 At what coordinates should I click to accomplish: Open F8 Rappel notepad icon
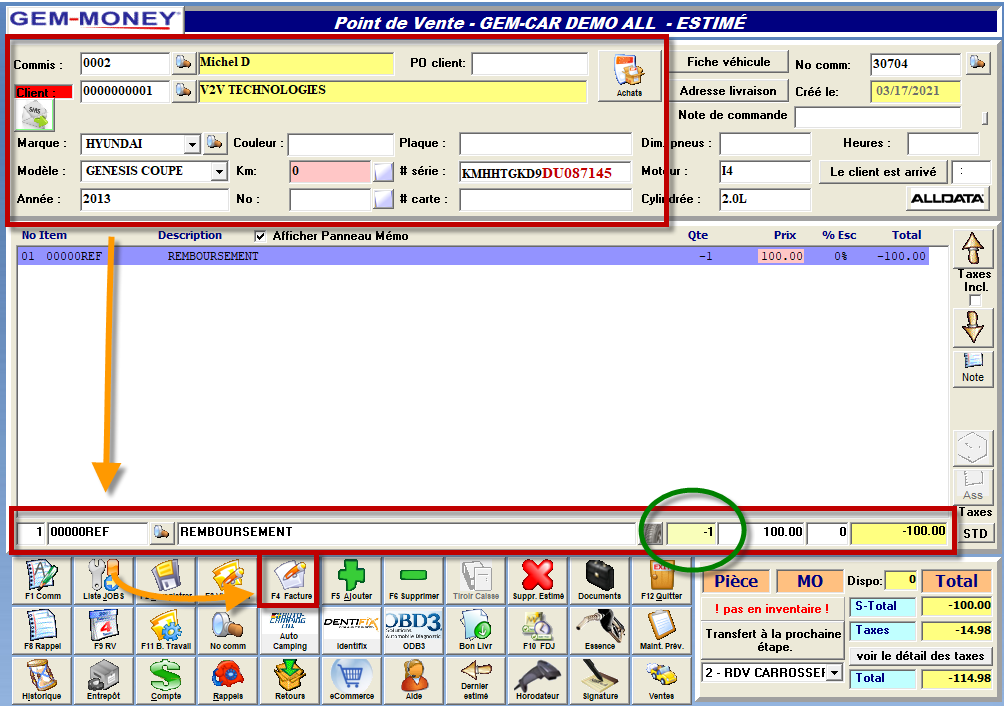(x=42, y=629)
